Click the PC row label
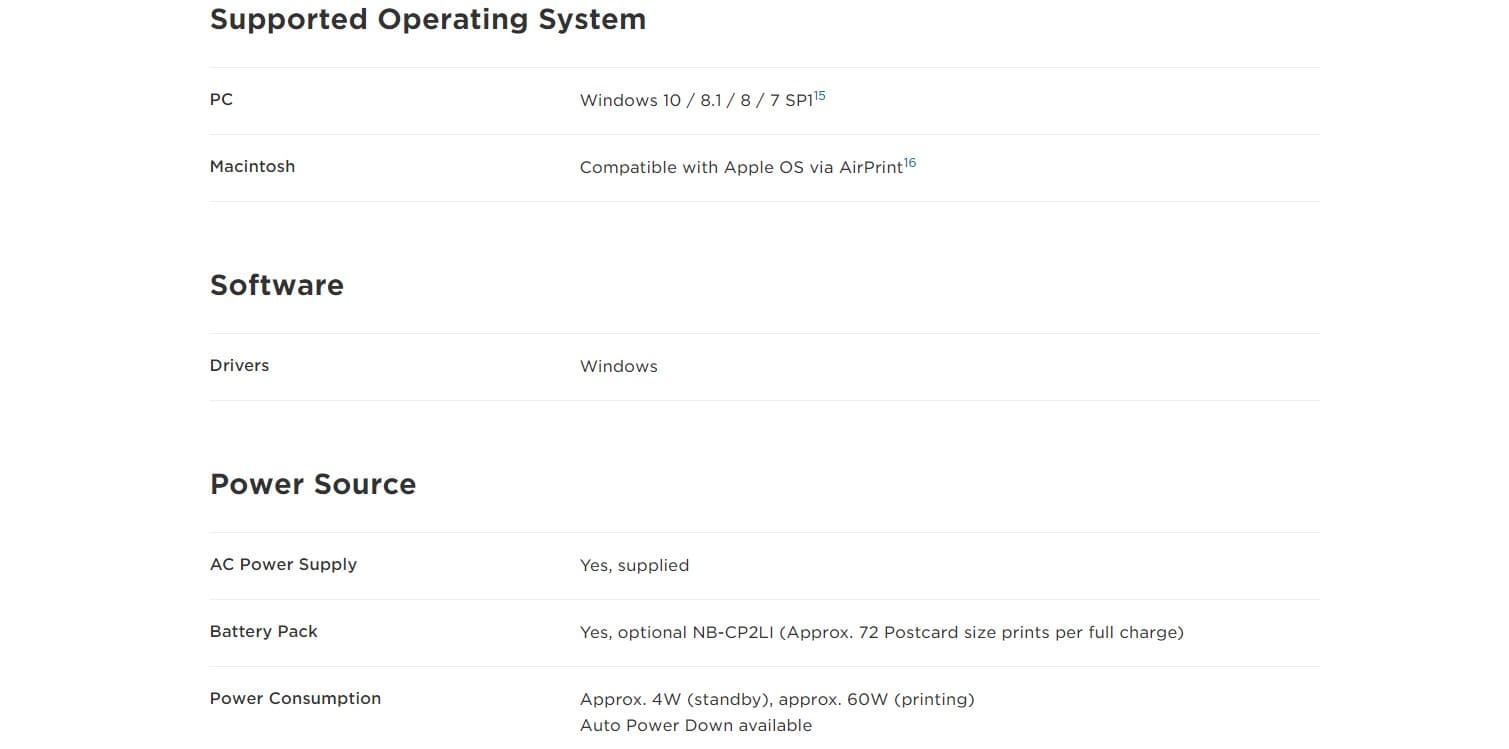The width and height of the screenshot is (1509, 749). click(221, 100)
